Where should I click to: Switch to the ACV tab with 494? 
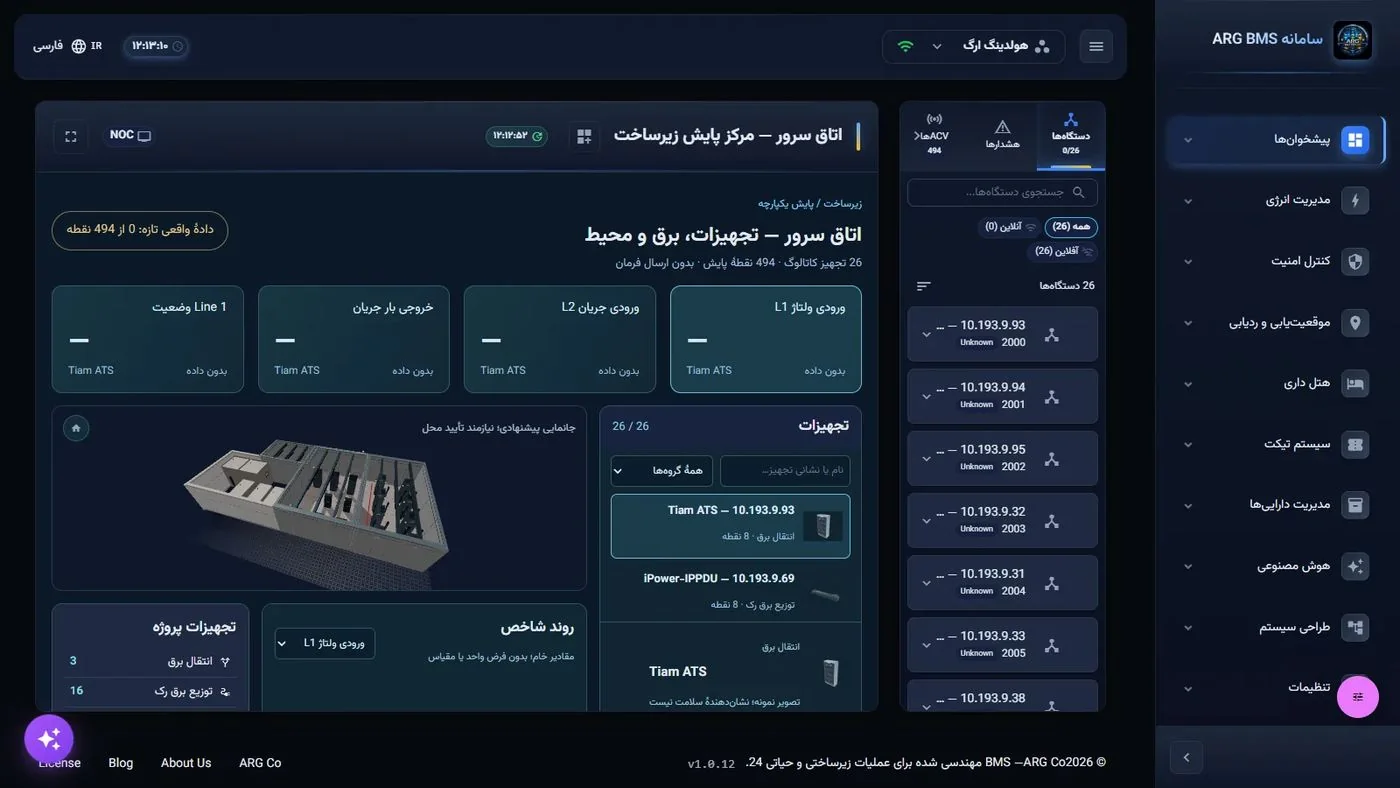tap(934, 135)
